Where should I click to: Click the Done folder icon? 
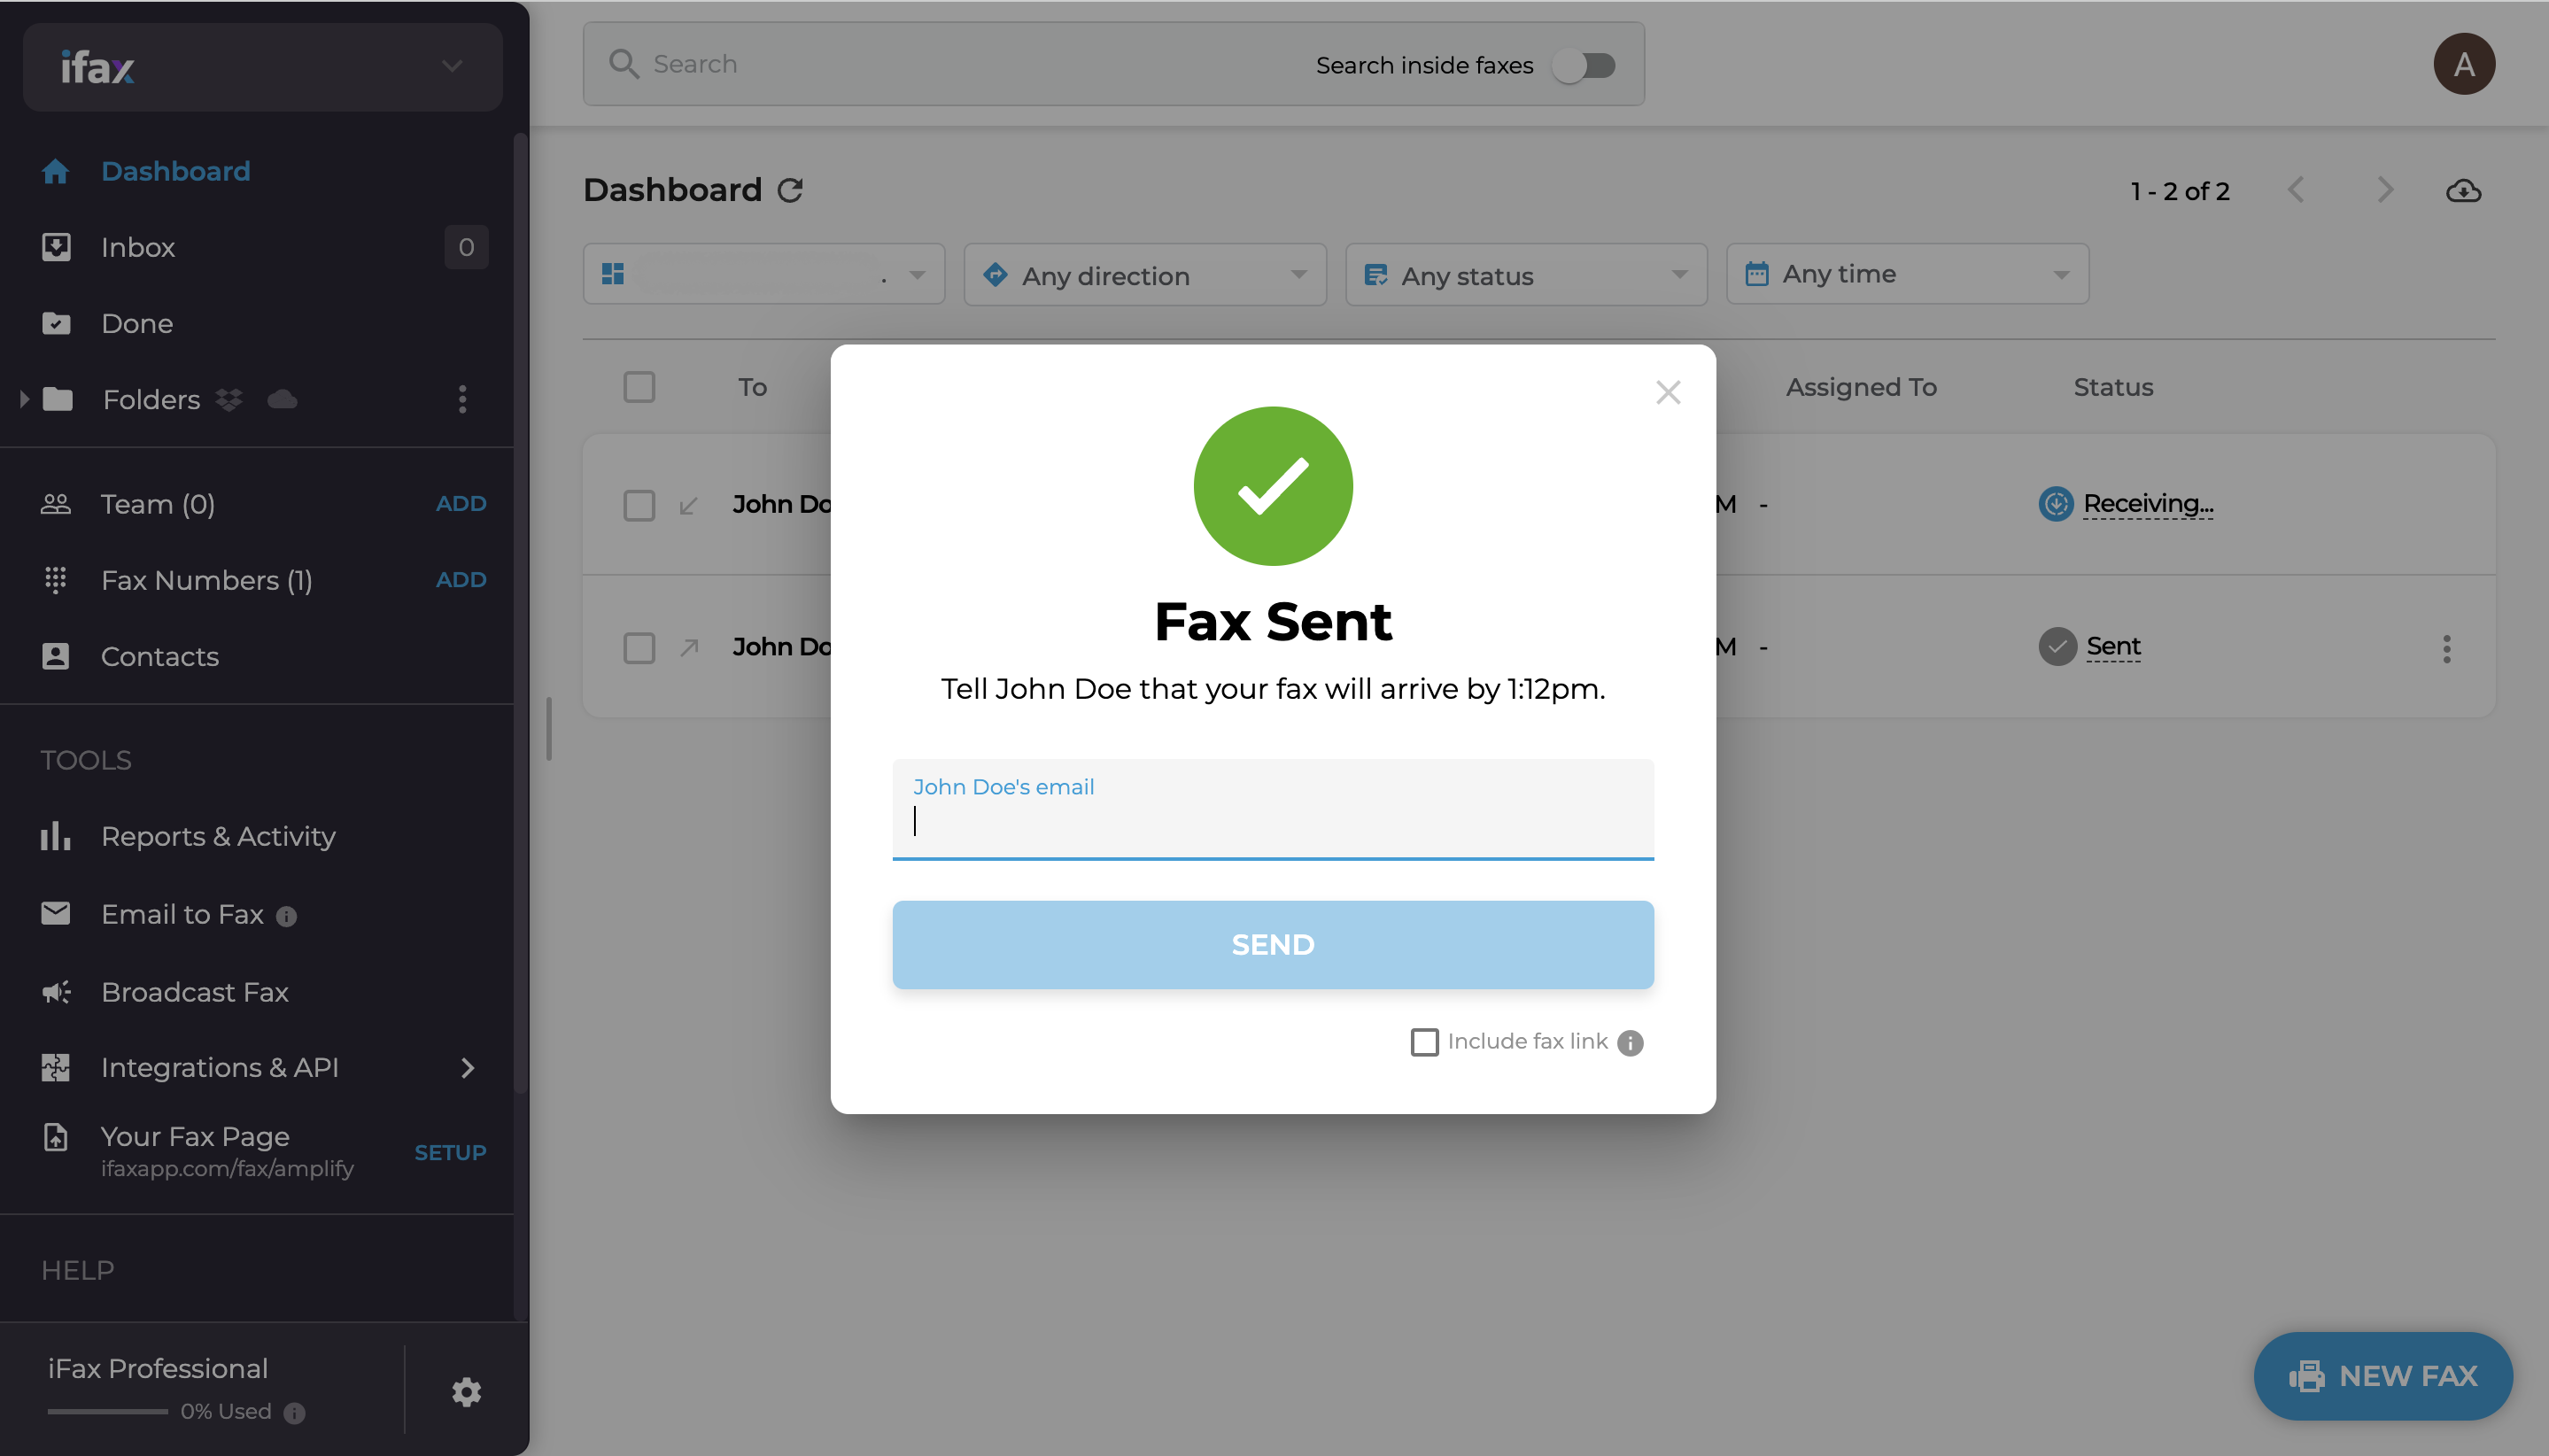coord(56,322)
